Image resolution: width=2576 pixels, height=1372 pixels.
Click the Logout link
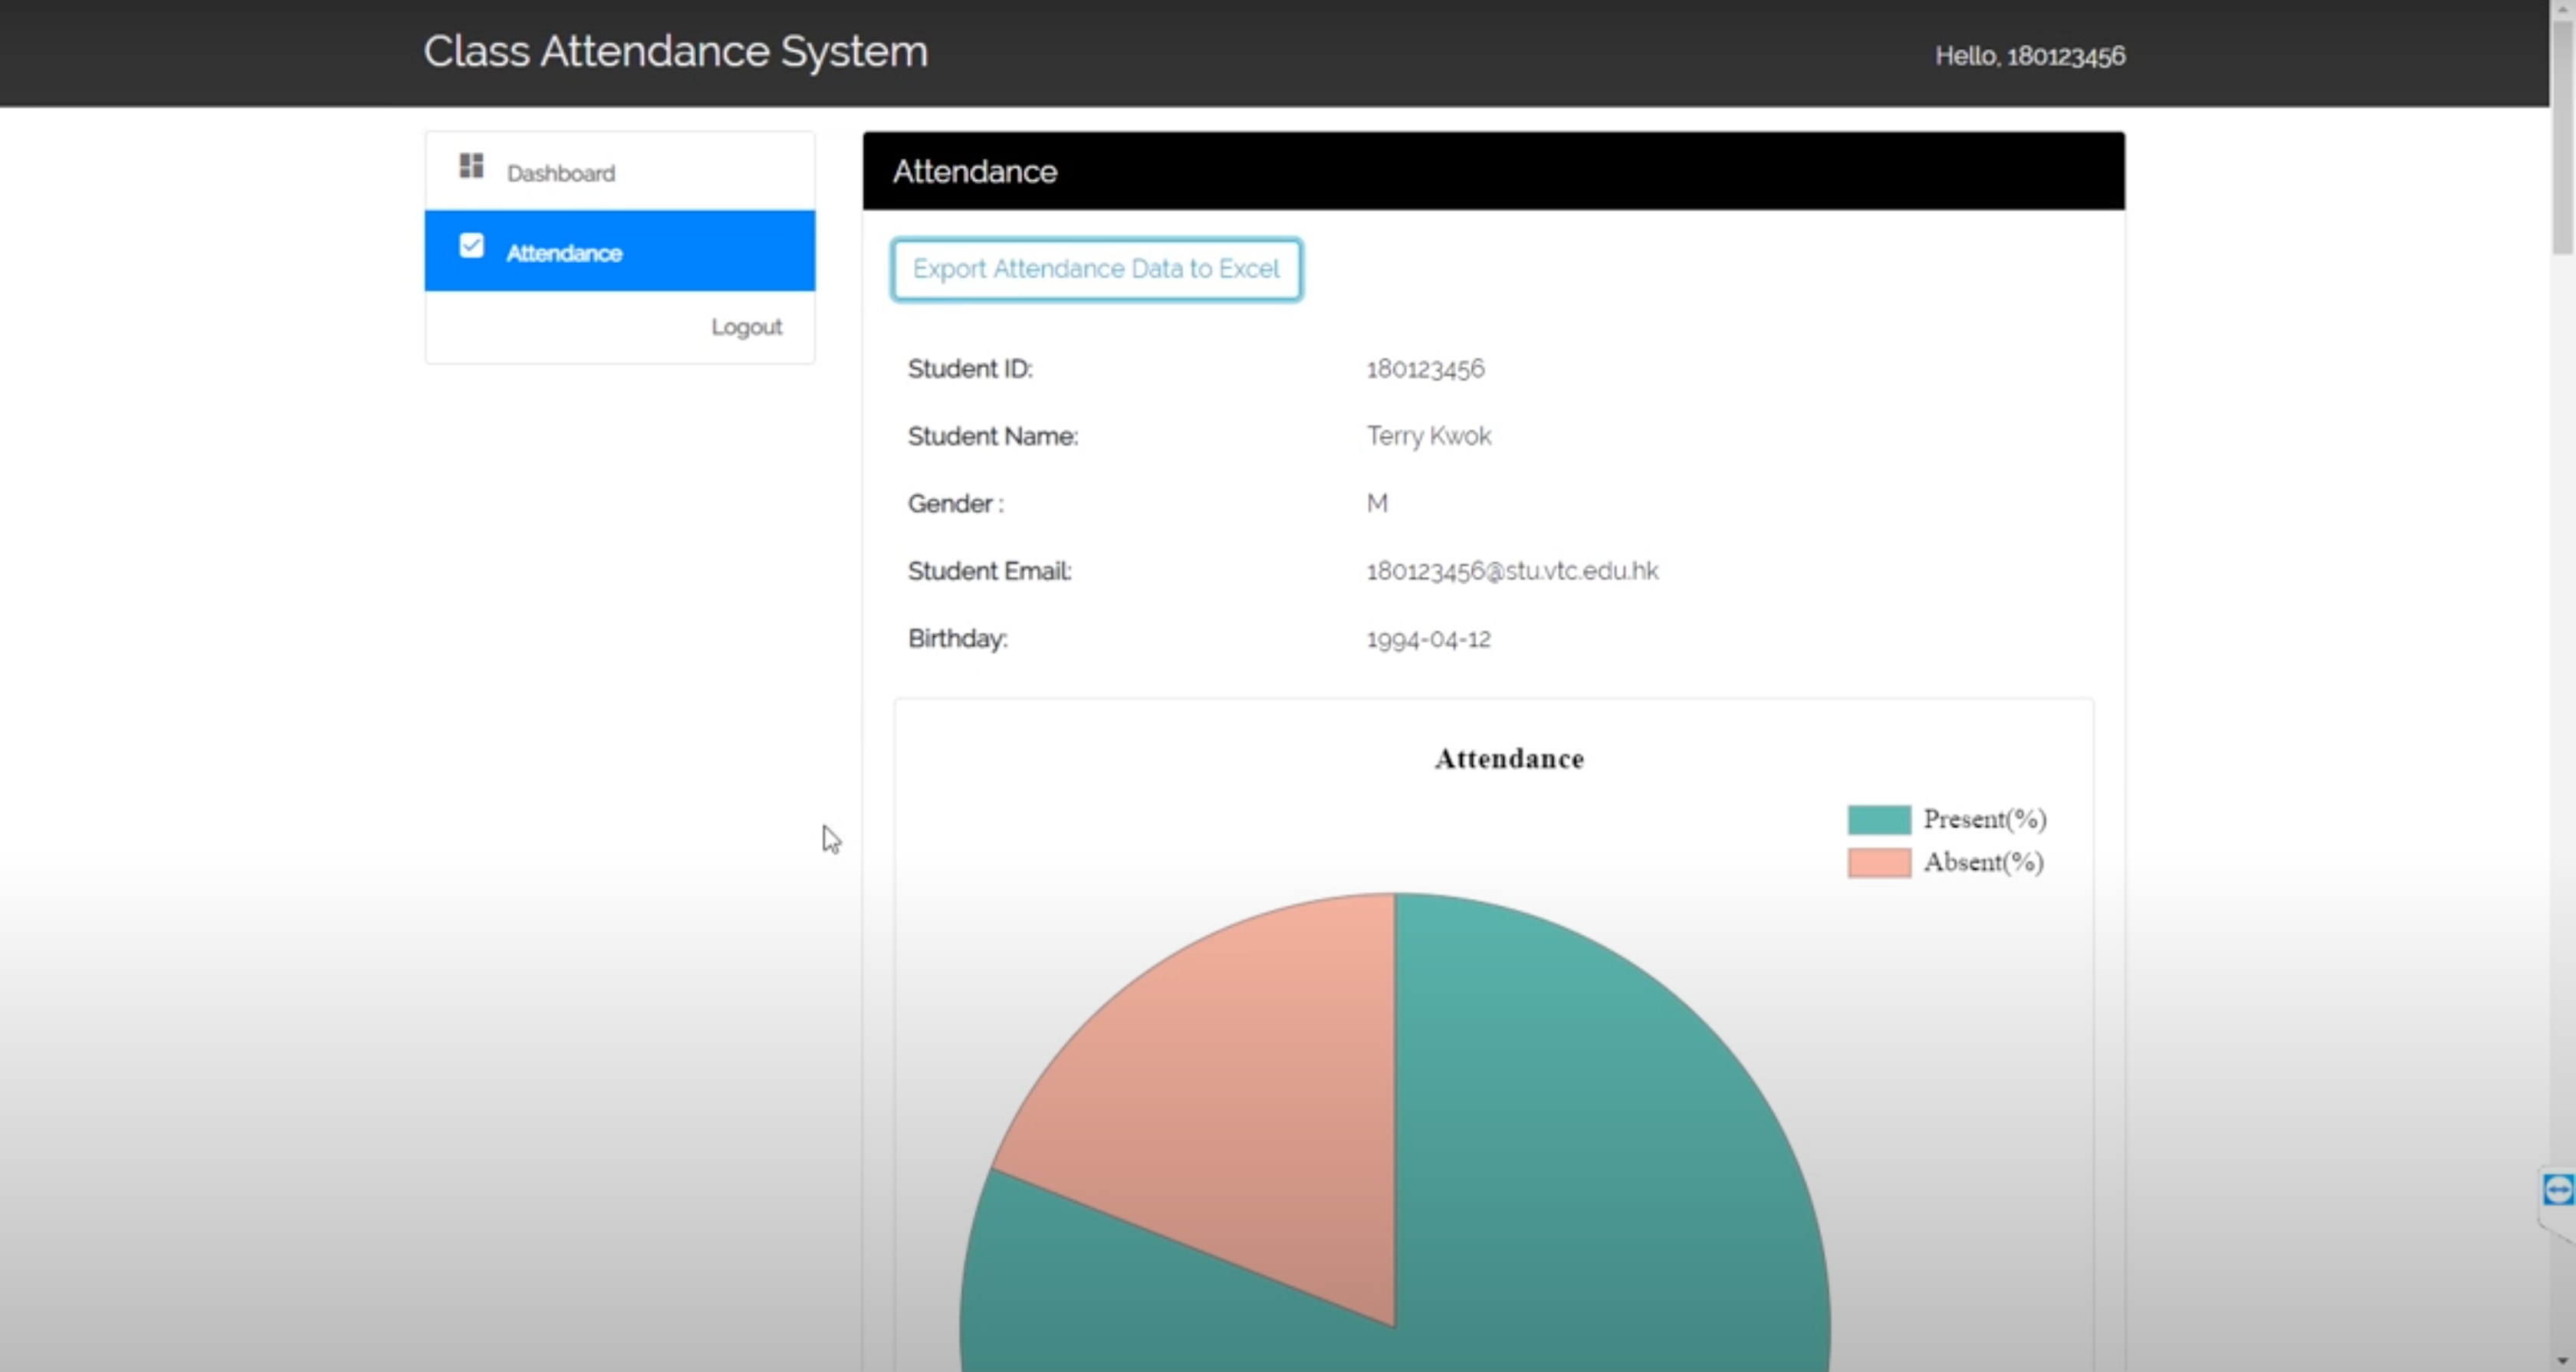pyautogui.click(x=746, y=327)
